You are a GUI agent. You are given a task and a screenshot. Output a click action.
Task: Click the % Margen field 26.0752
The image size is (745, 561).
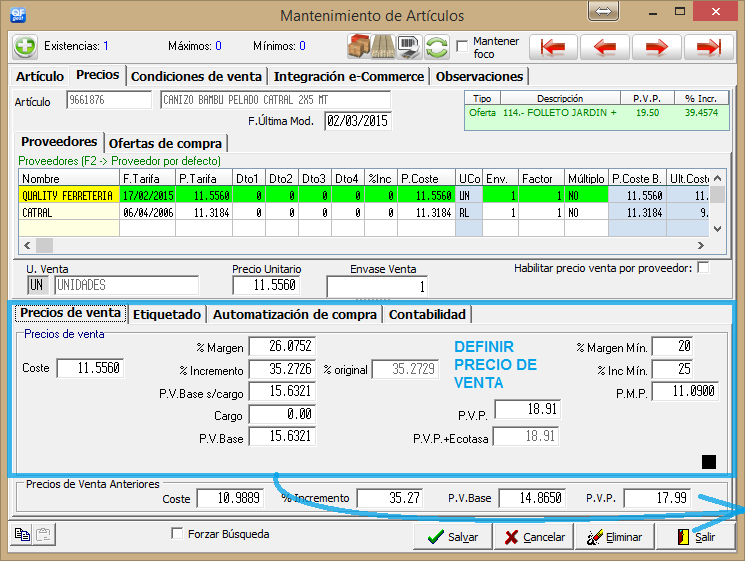point(282,346)
